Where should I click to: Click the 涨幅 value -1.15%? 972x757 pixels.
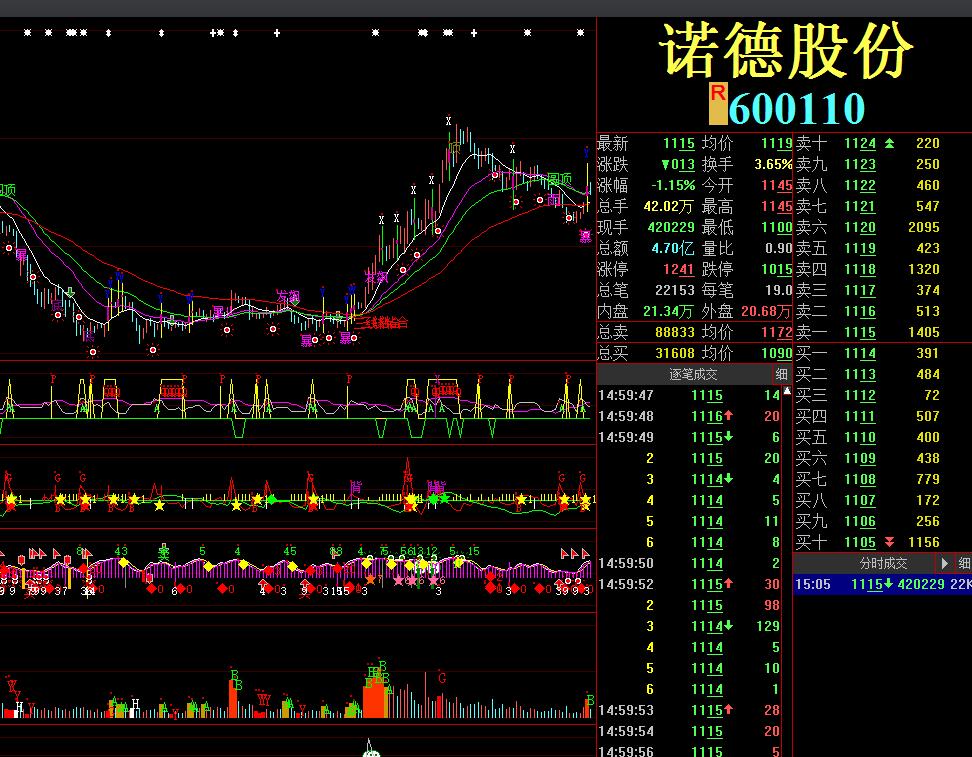[673, 185]
